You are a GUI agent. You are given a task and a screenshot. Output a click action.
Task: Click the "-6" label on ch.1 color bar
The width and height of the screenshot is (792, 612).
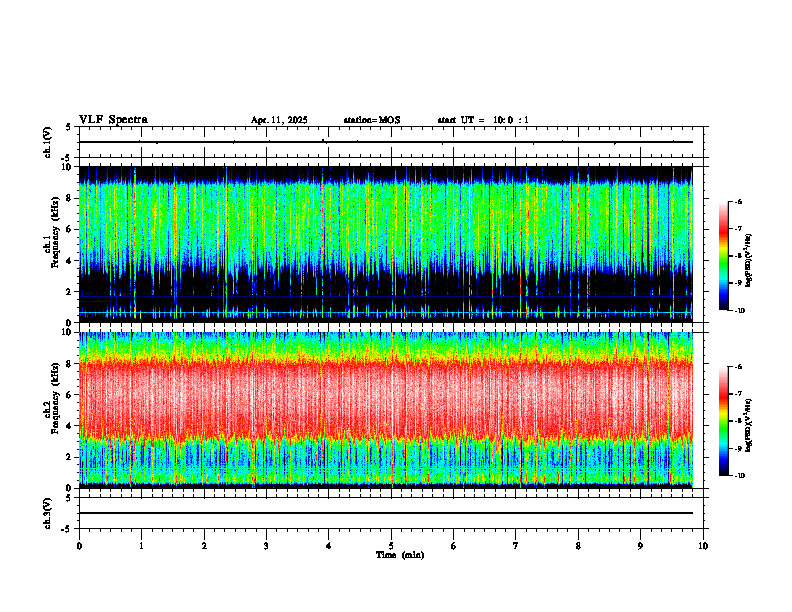(739, 201)
